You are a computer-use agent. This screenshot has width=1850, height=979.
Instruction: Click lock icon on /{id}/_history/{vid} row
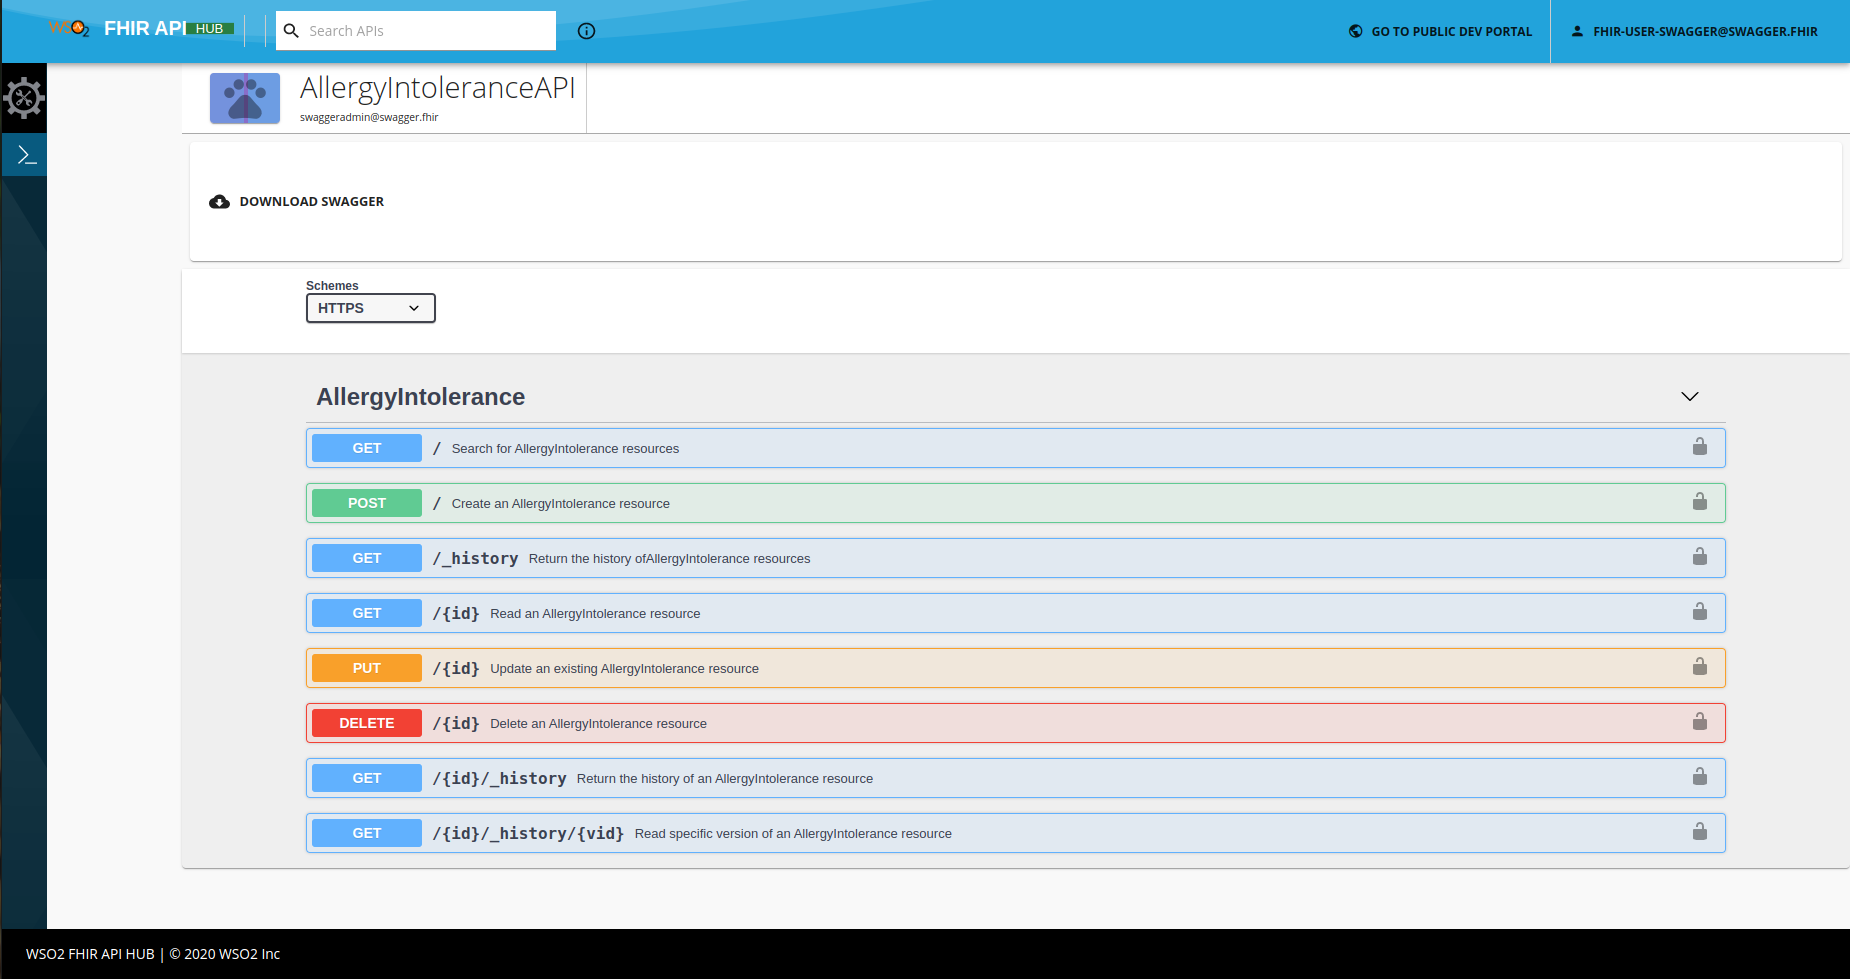[x=1700, y=832]
